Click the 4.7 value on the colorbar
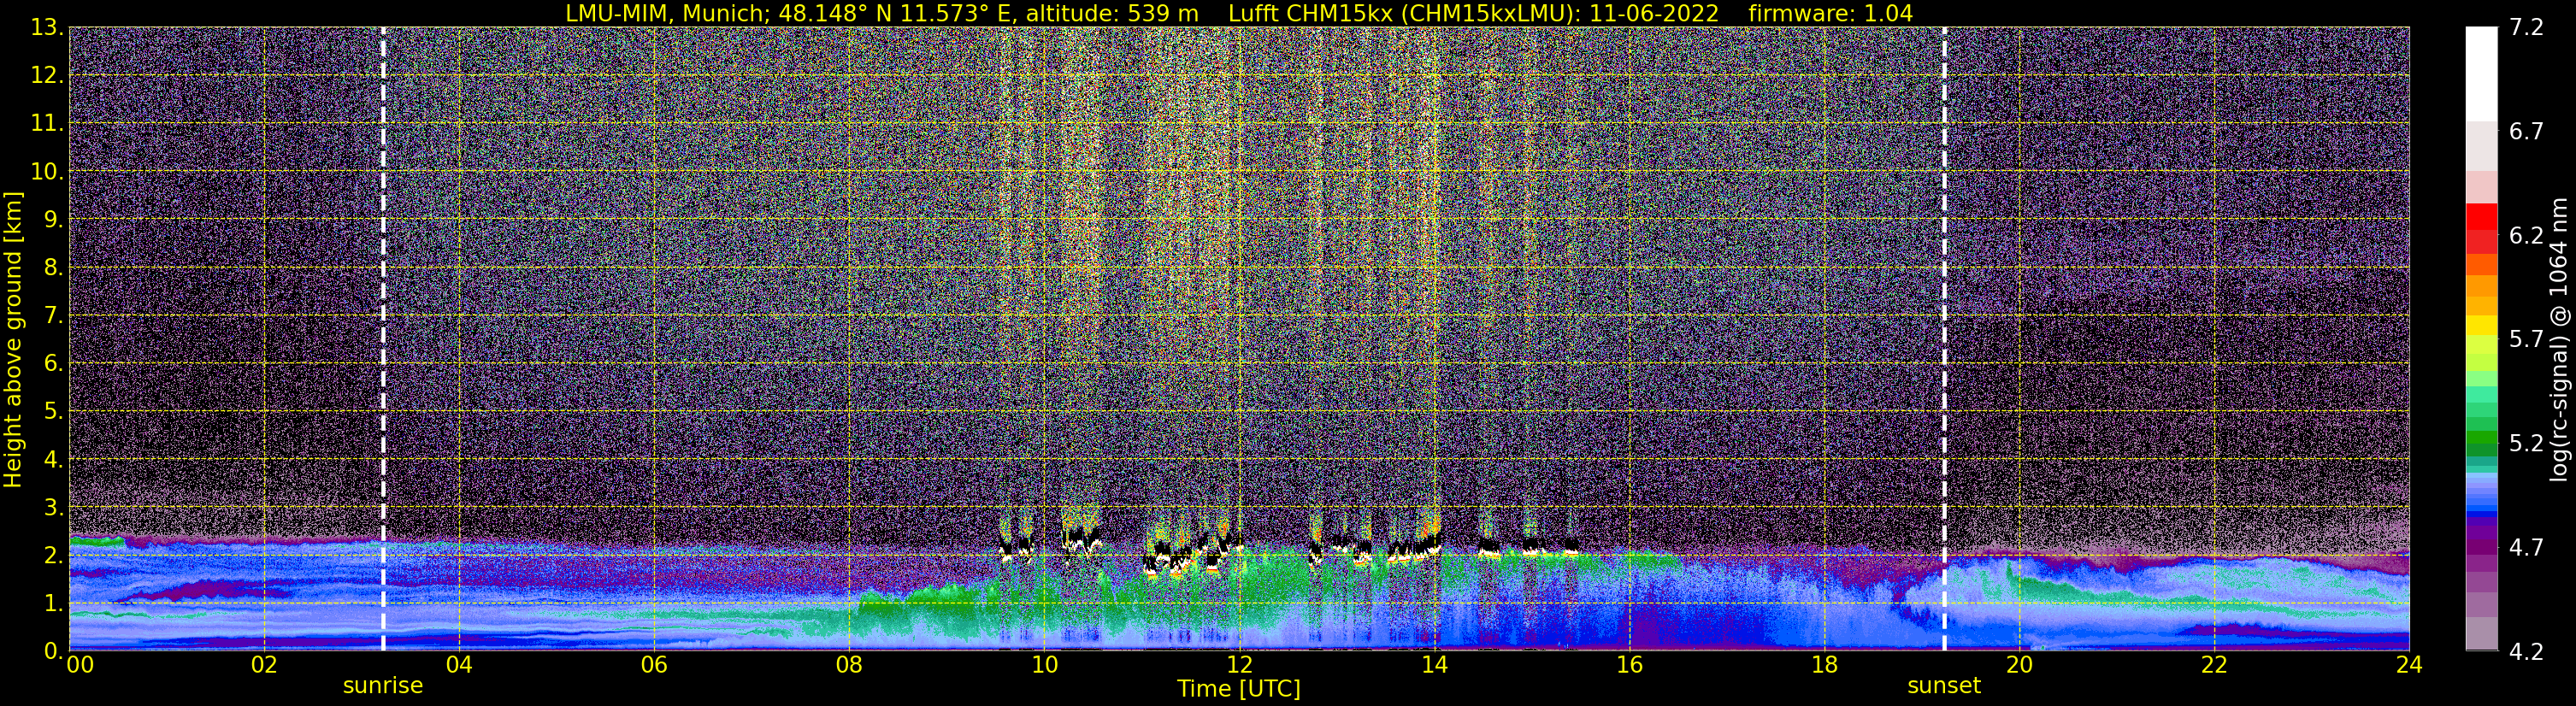 point(2526,547)
